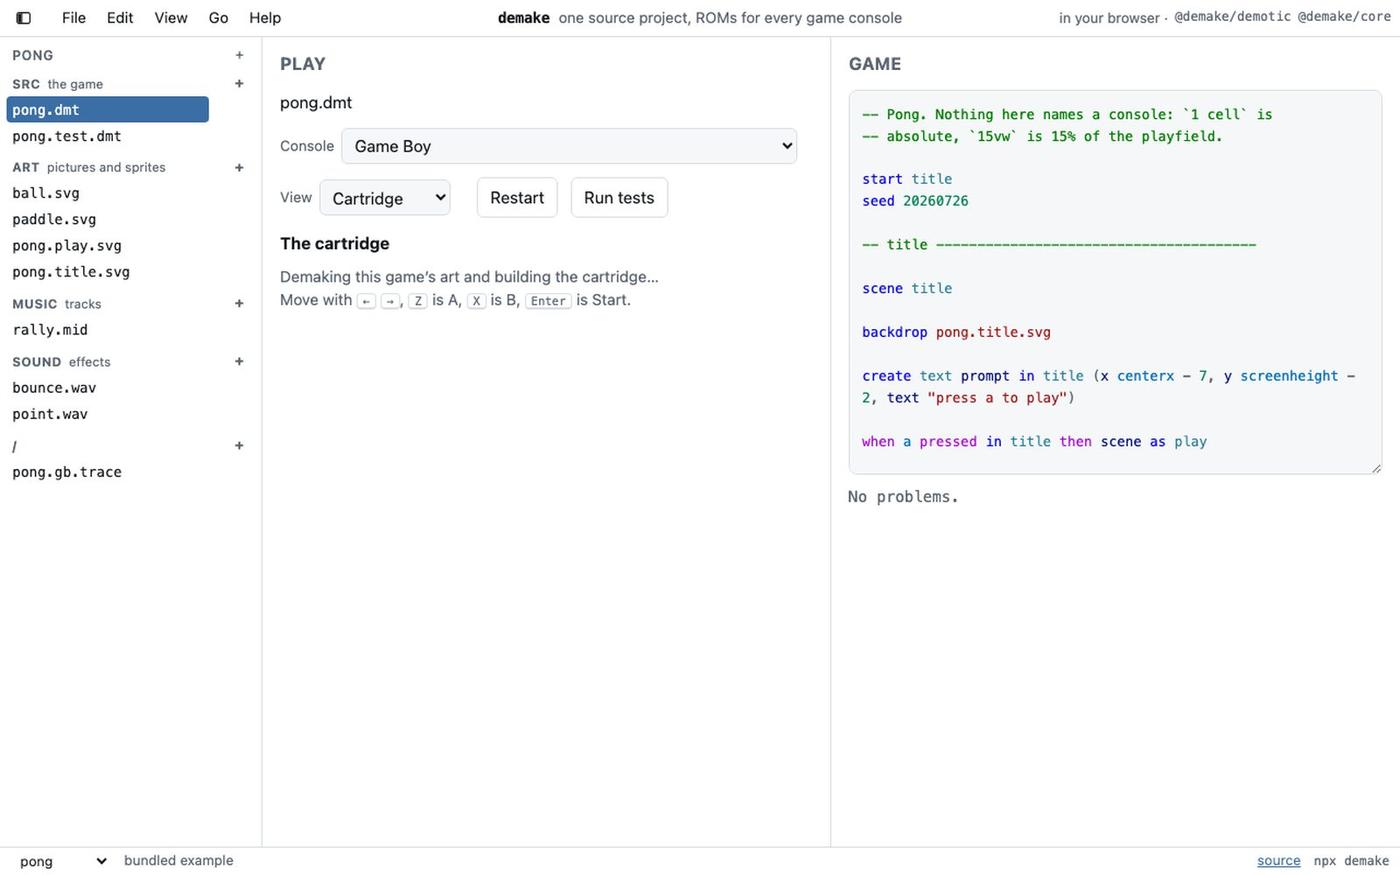The height and width of the screenshot is (875, 1400).
Task: Click the Run tests button
Action: (x=619, y=198)
